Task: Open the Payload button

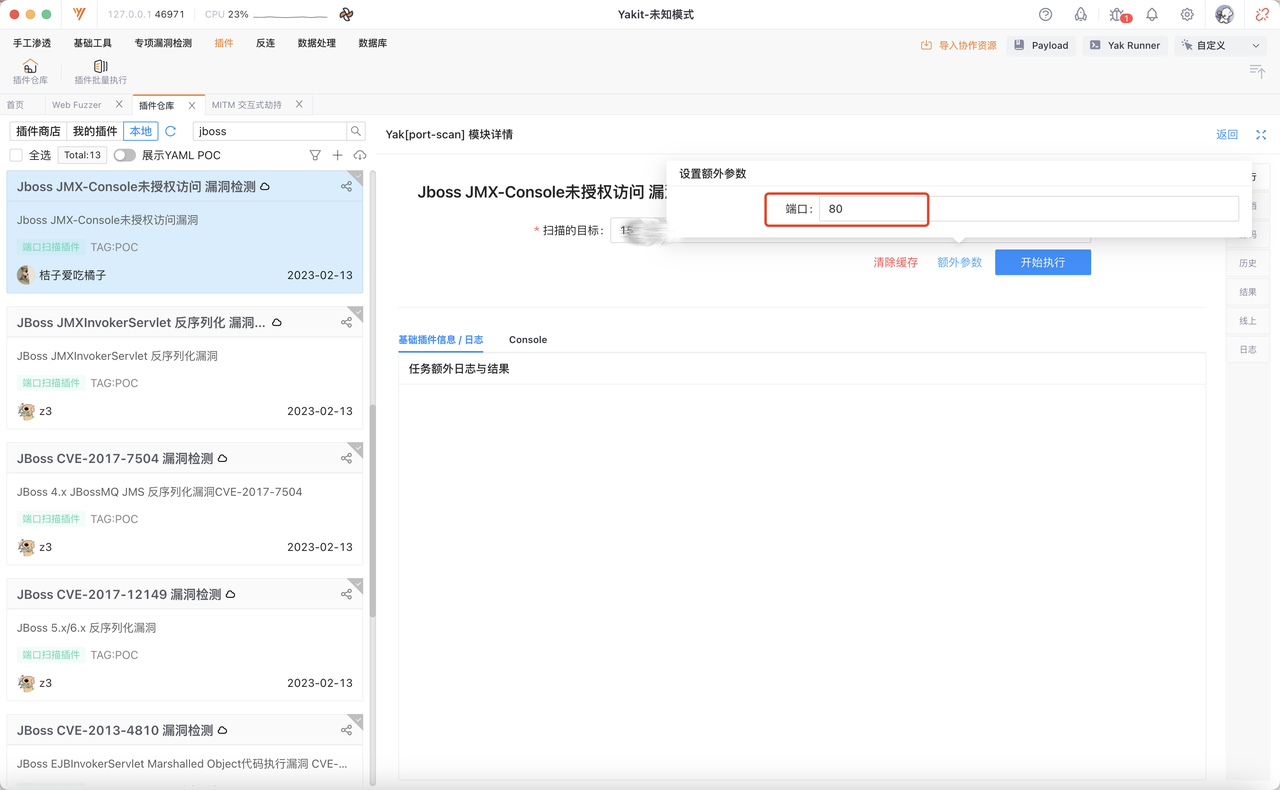Action: [1040, 45]
